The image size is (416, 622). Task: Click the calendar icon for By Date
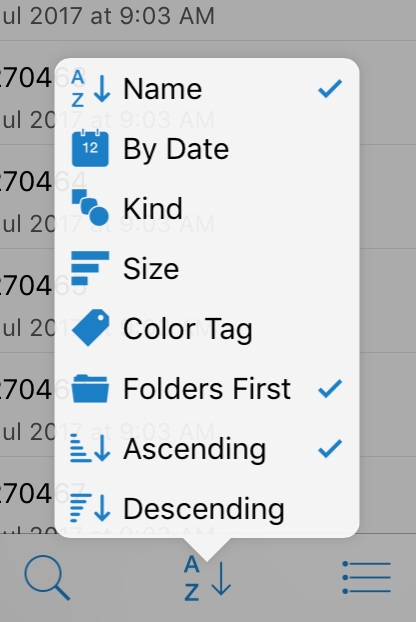tap(90, 148)
